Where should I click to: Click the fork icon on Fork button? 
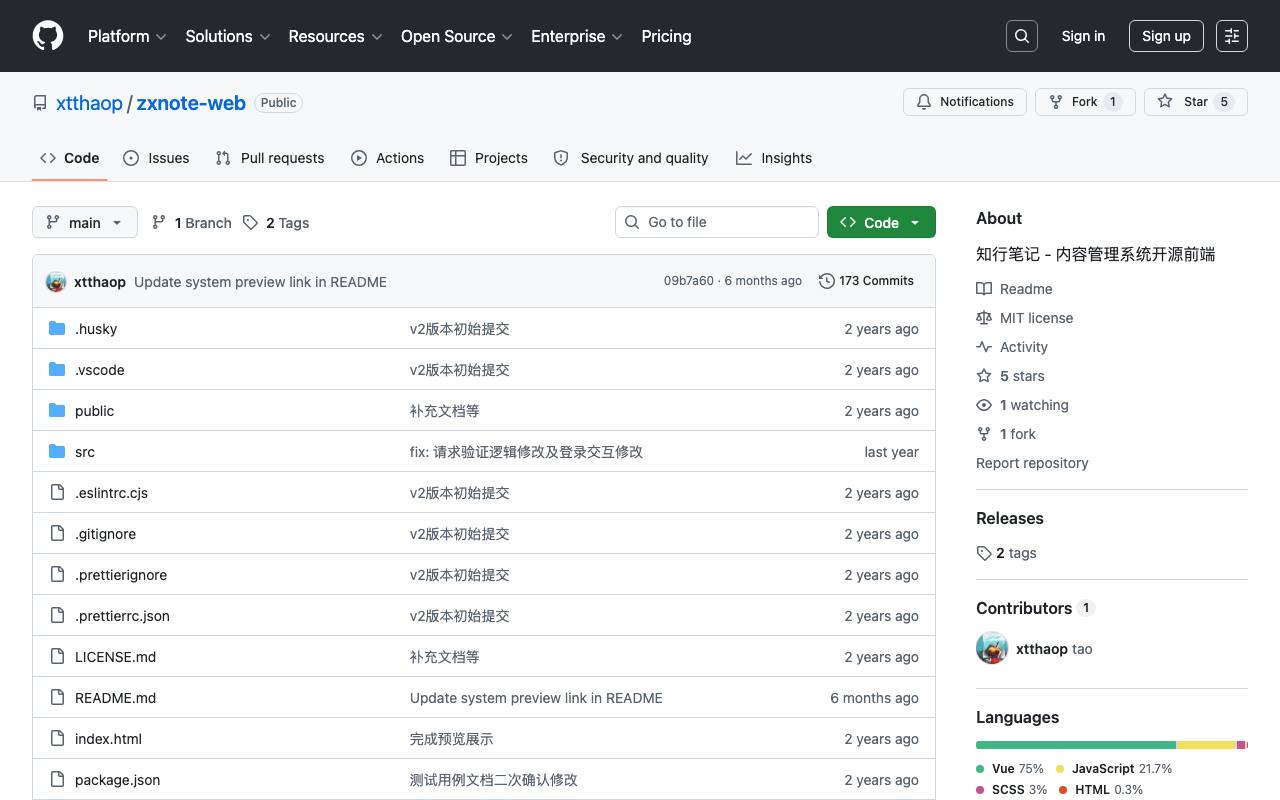(x=1056, y=102)
